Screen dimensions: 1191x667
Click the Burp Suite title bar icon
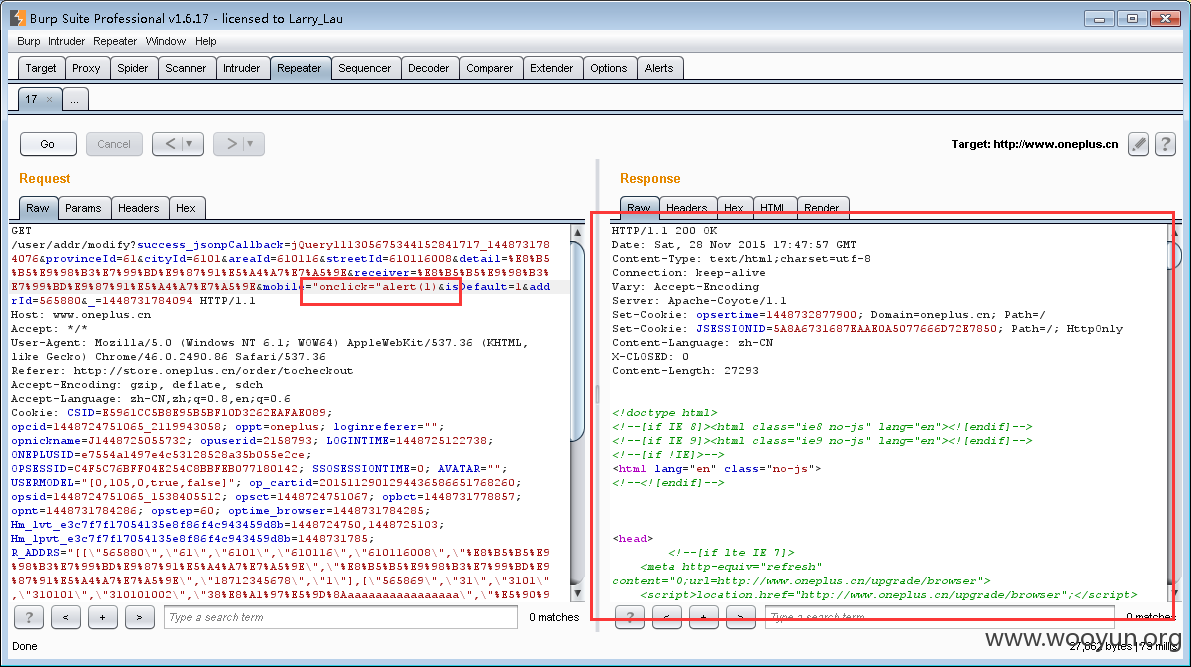pyautogui.click(x=17, y=17)
